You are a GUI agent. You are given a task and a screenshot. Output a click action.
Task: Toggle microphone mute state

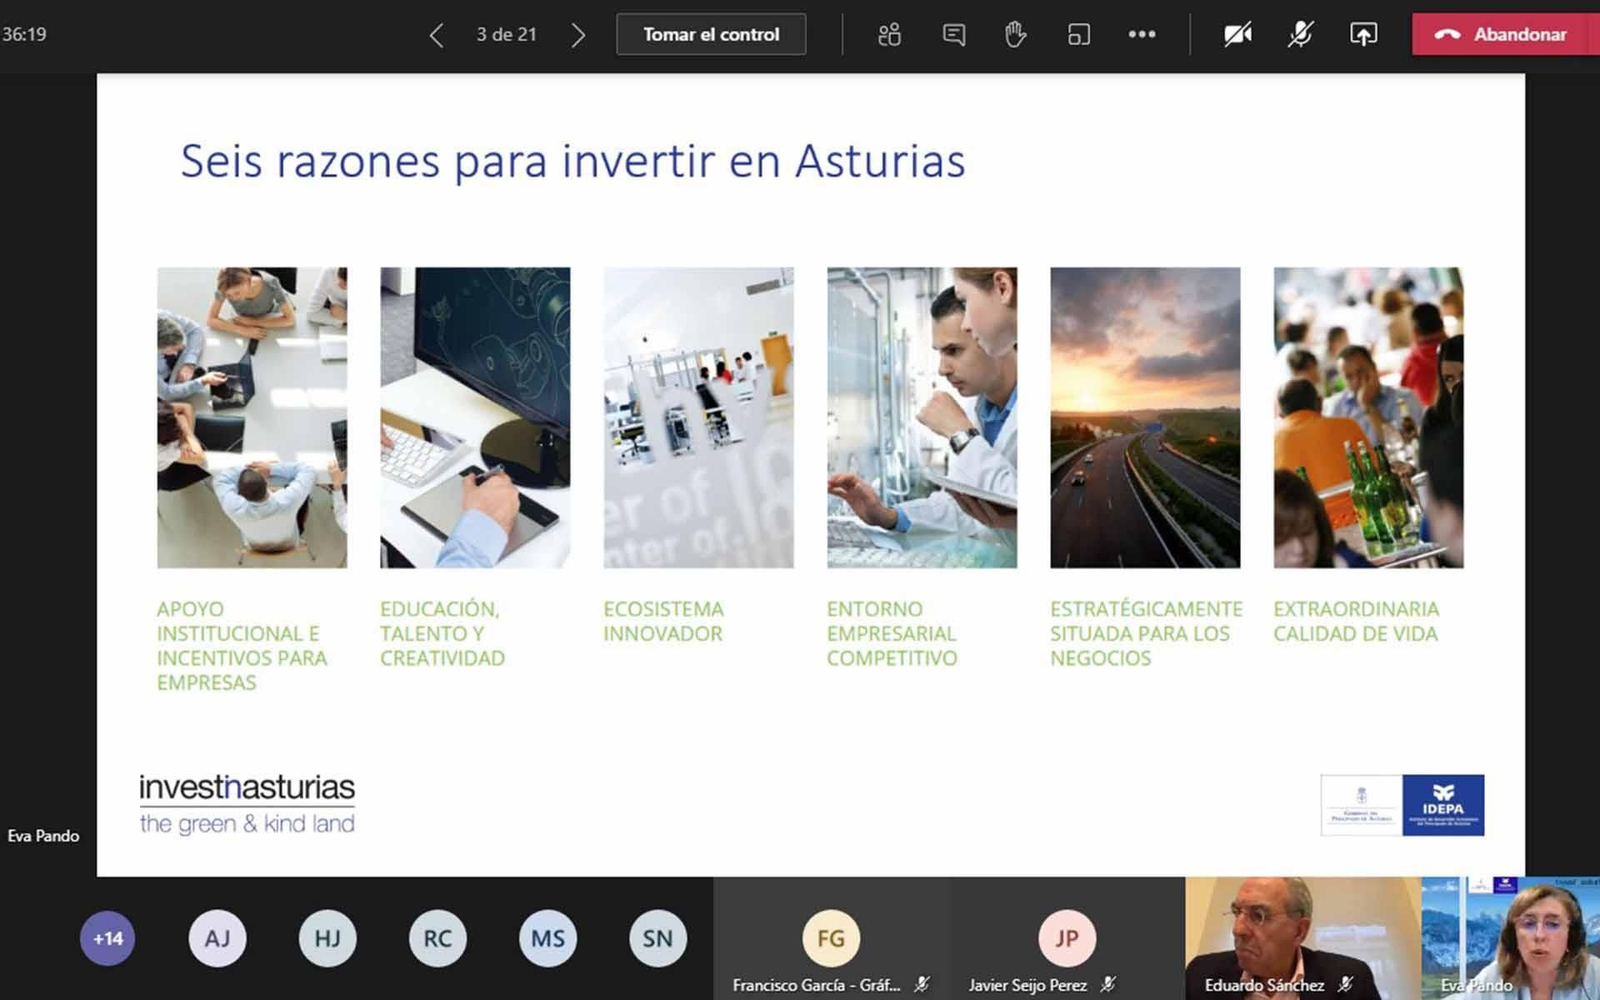click(1298, 33)
